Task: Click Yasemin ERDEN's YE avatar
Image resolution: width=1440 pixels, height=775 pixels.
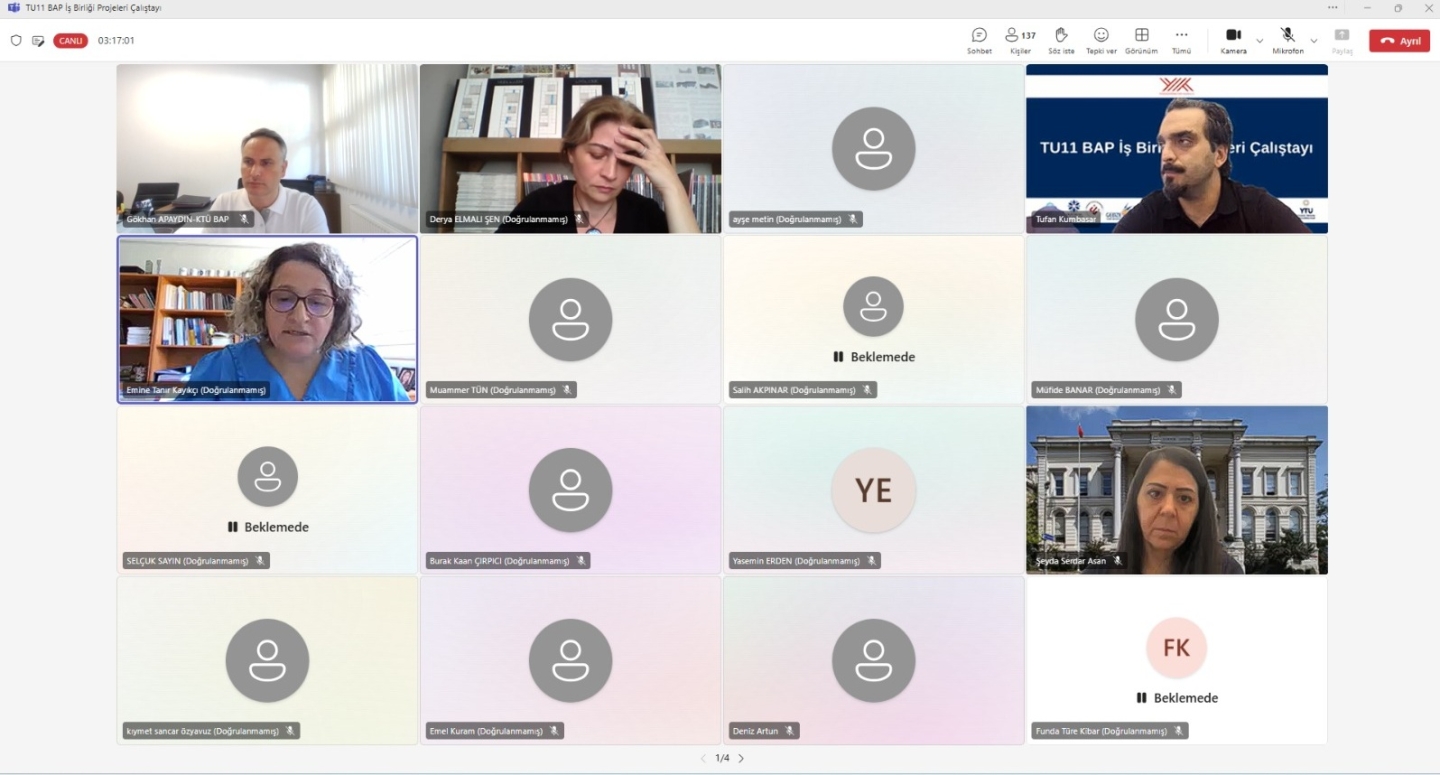Action: [873, 489]
